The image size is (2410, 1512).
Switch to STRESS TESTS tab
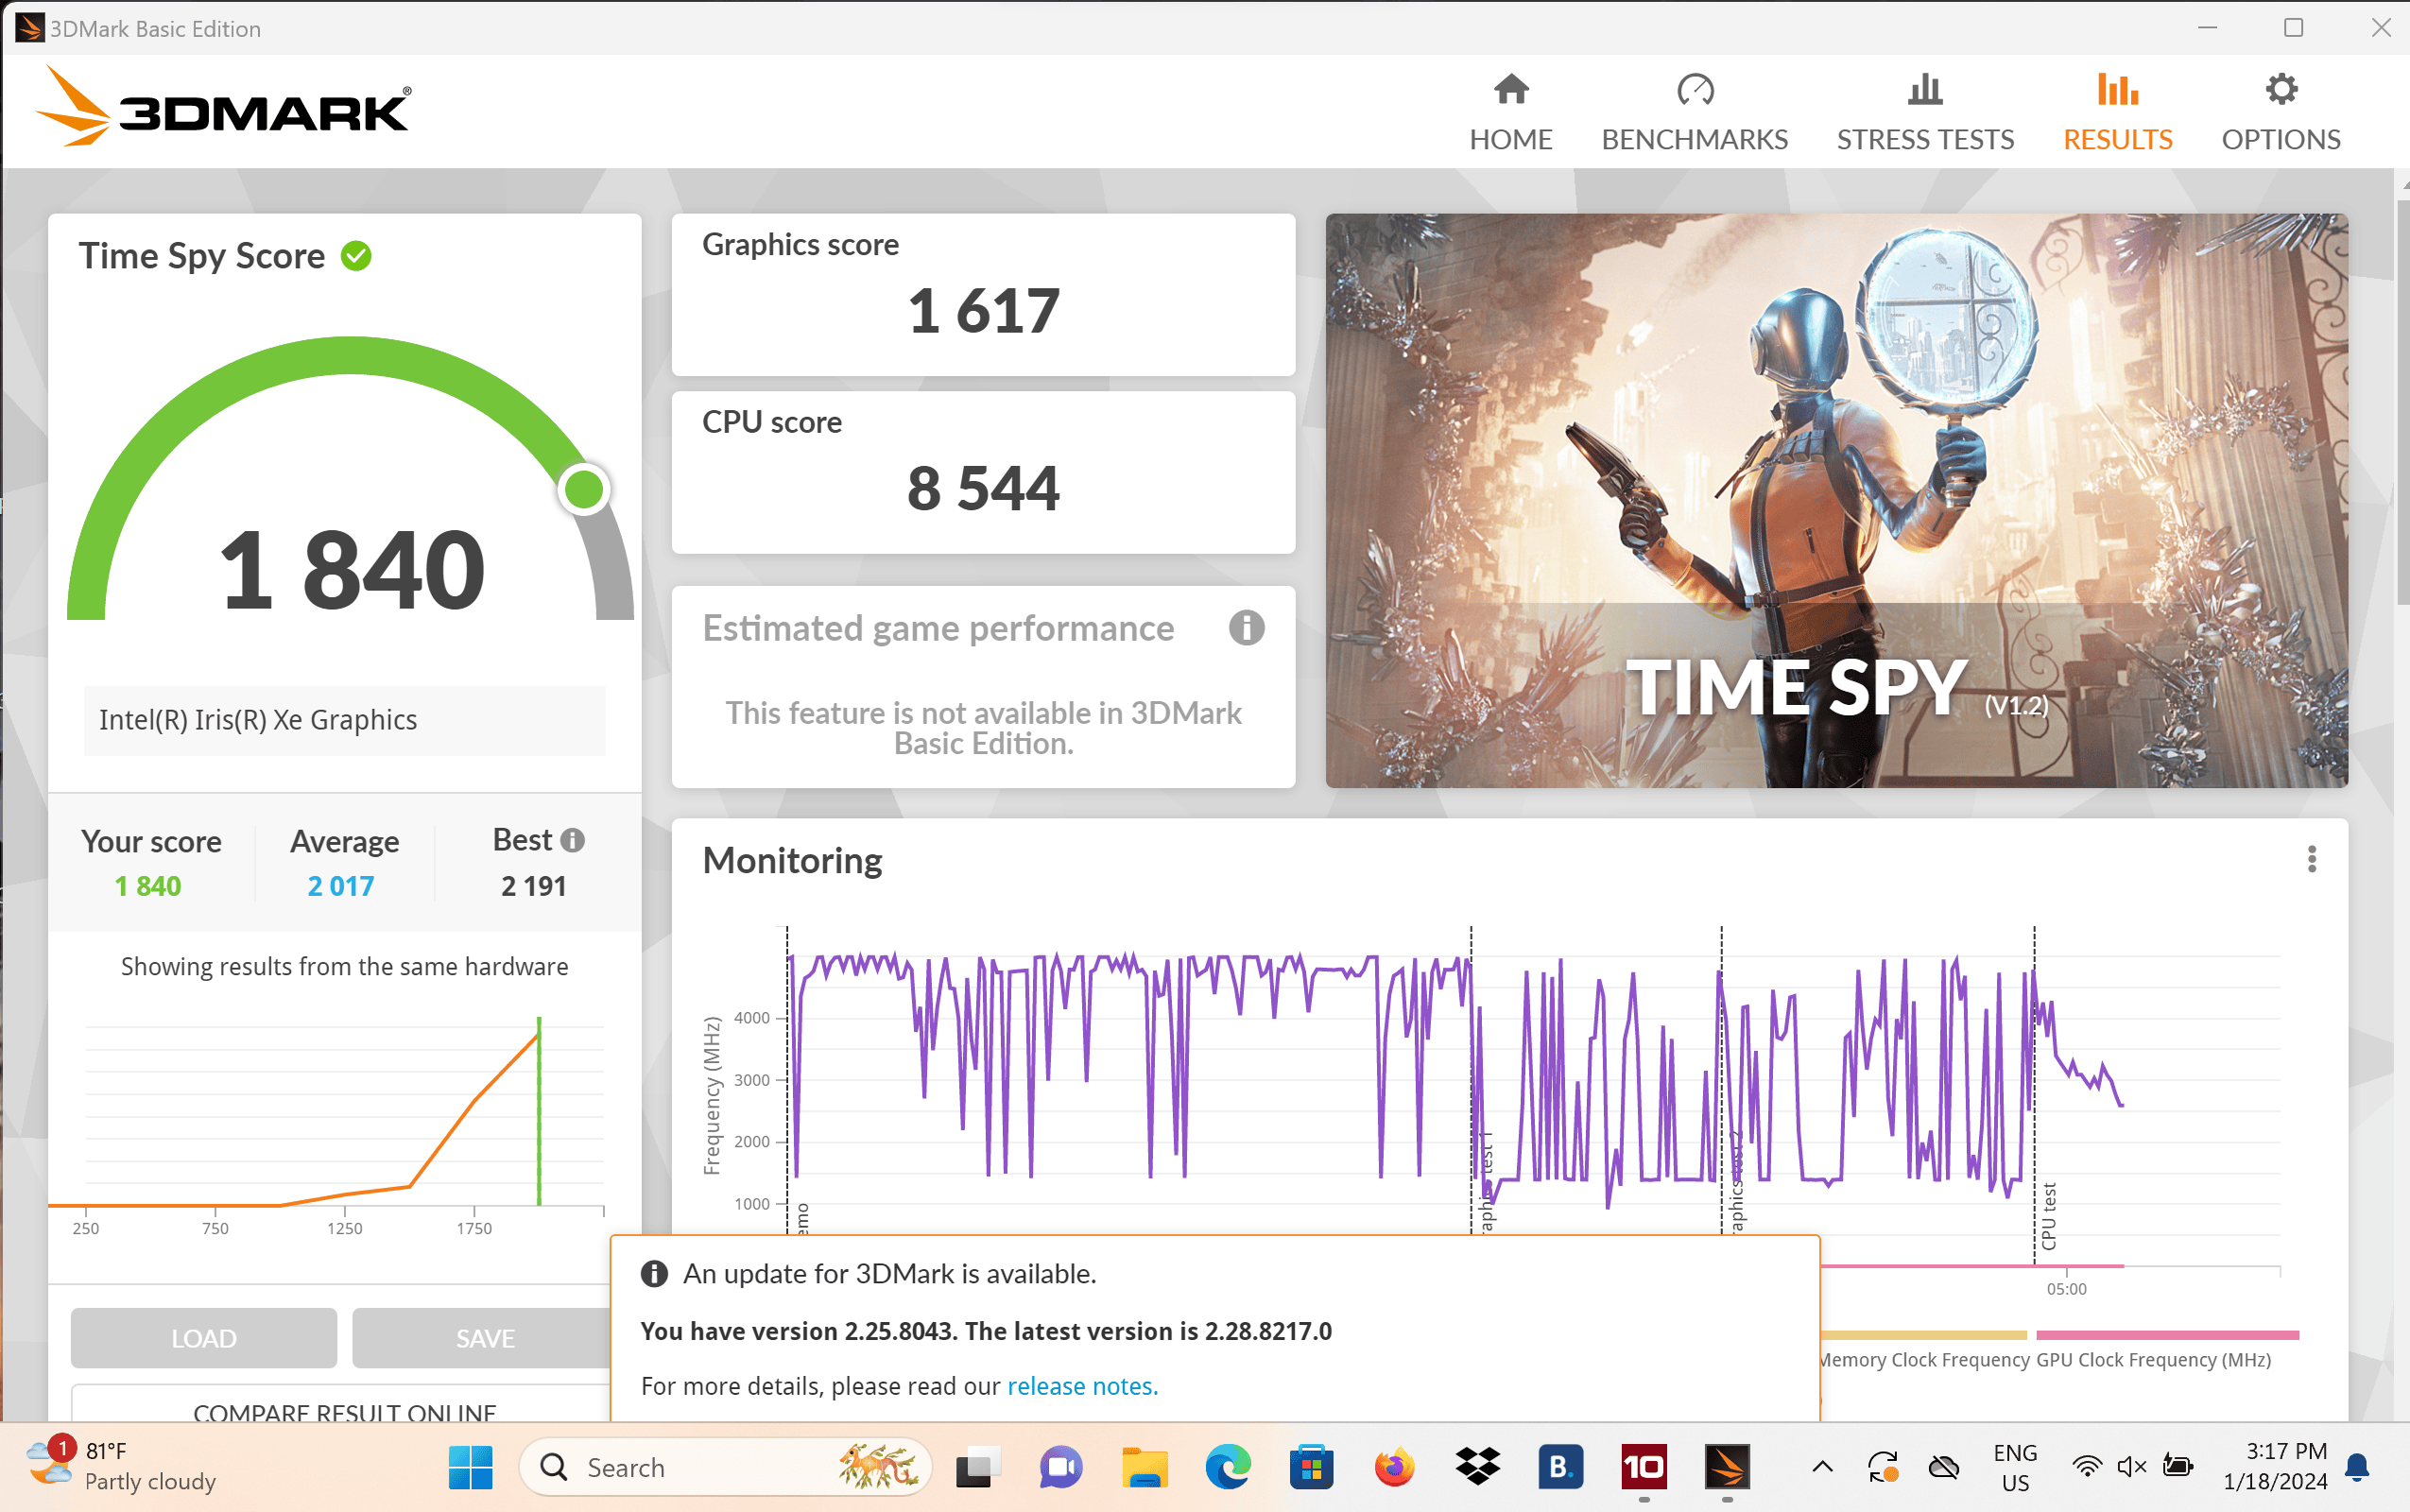point(1925,113)
